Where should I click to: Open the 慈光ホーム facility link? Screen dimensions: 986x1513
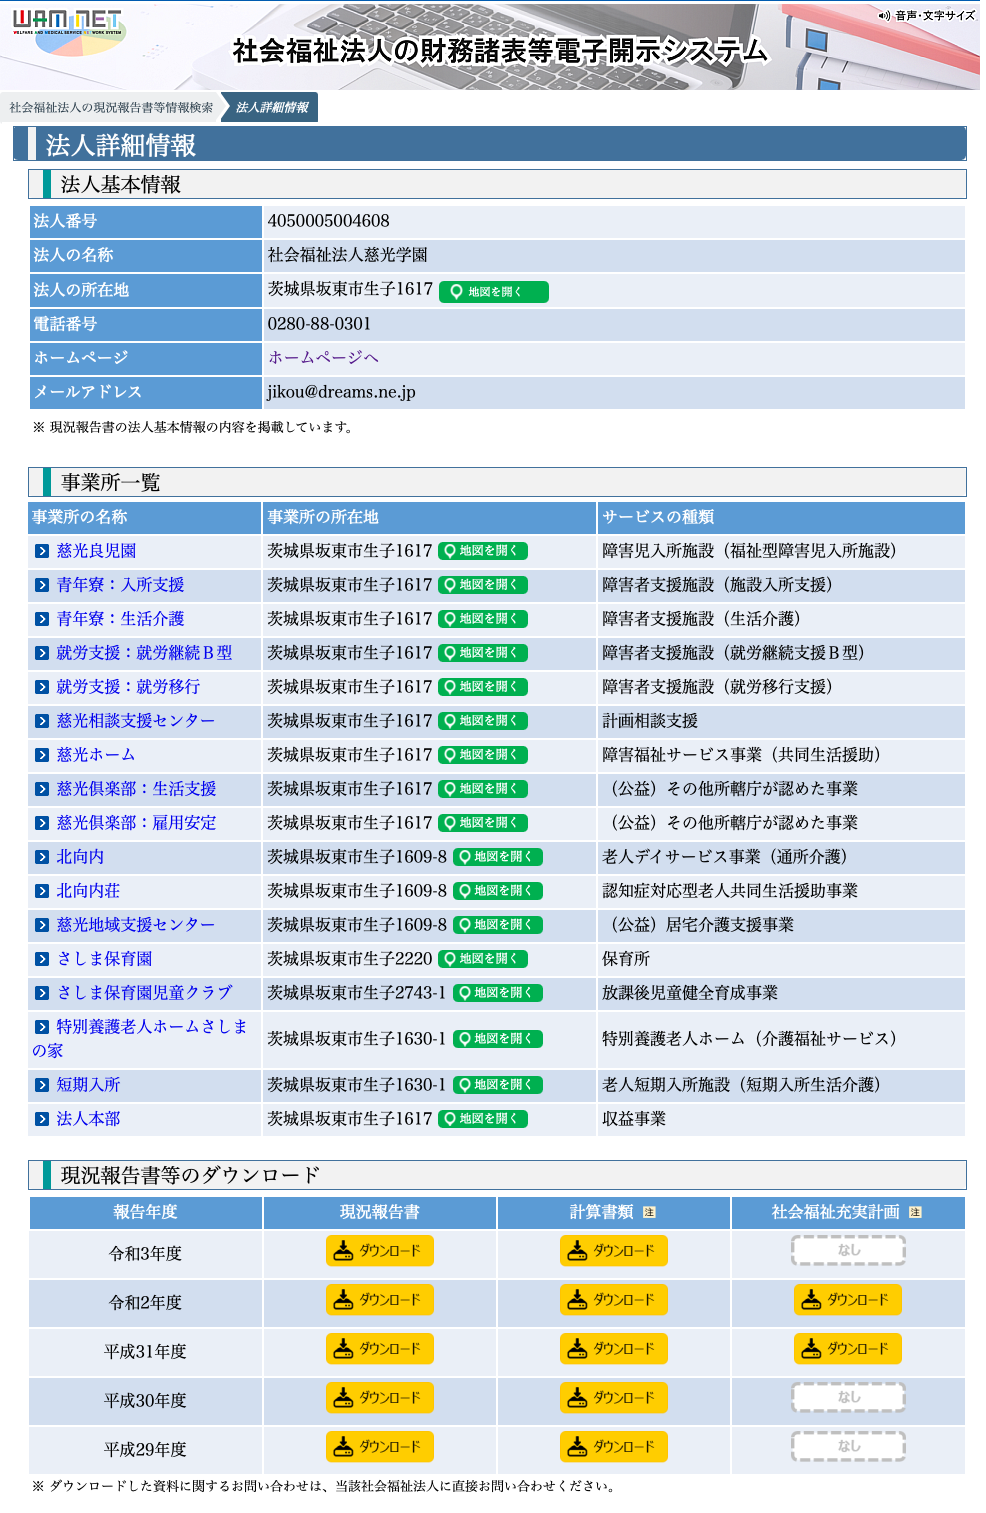[x=96, y=755]
